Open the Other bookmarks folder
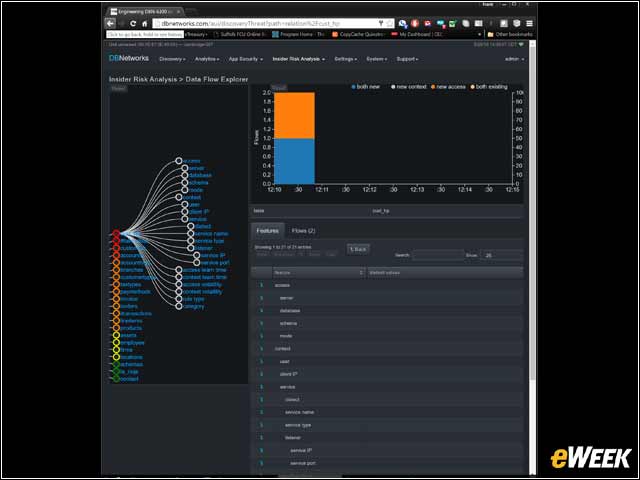 510,35
